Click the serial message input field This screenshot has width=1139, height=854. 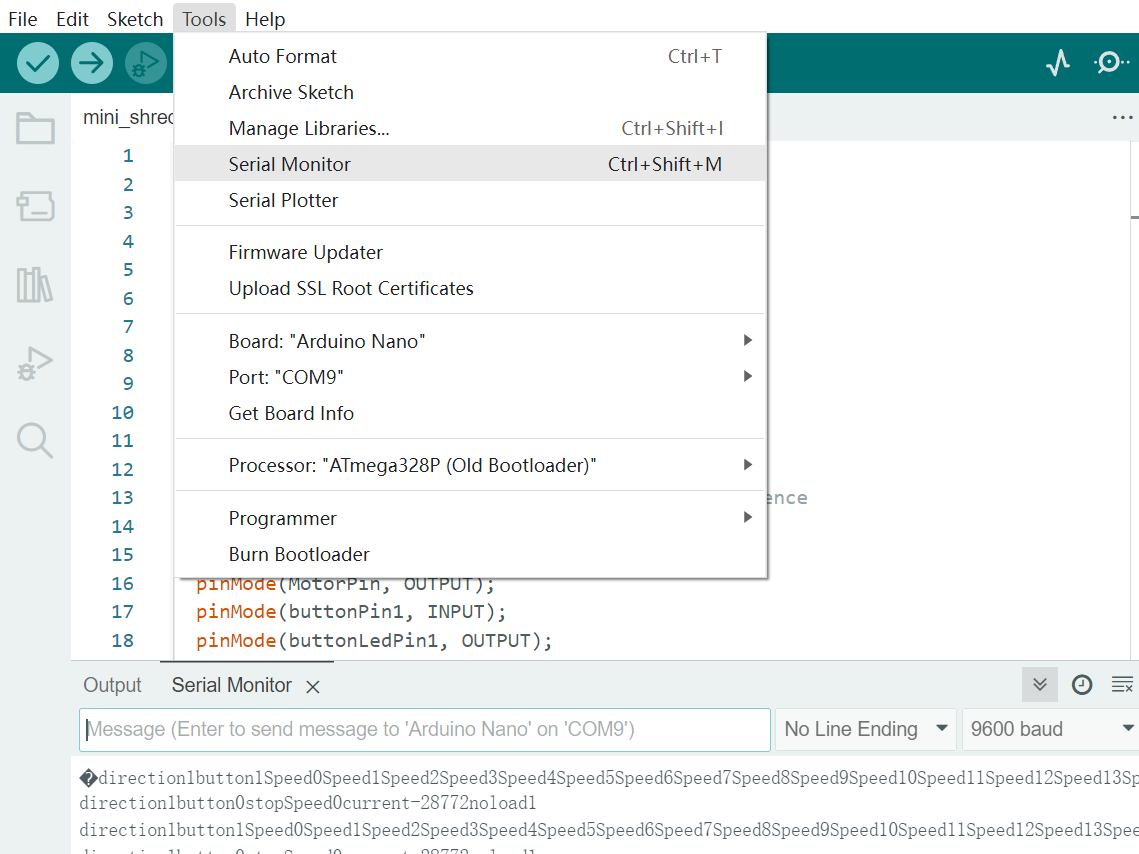point(425,729)
